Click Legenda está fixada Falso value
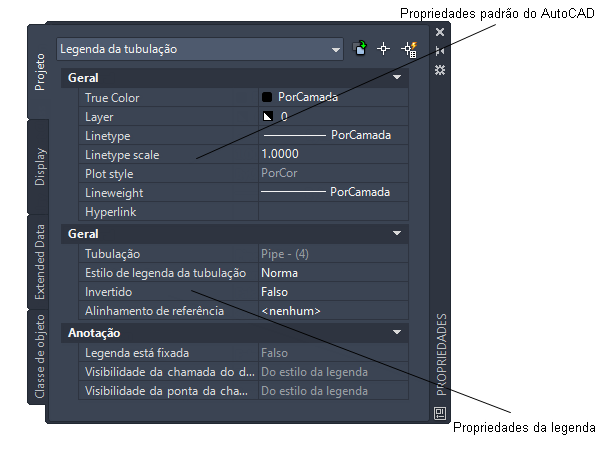The image size is (600, 451). [x=333, y=353]
